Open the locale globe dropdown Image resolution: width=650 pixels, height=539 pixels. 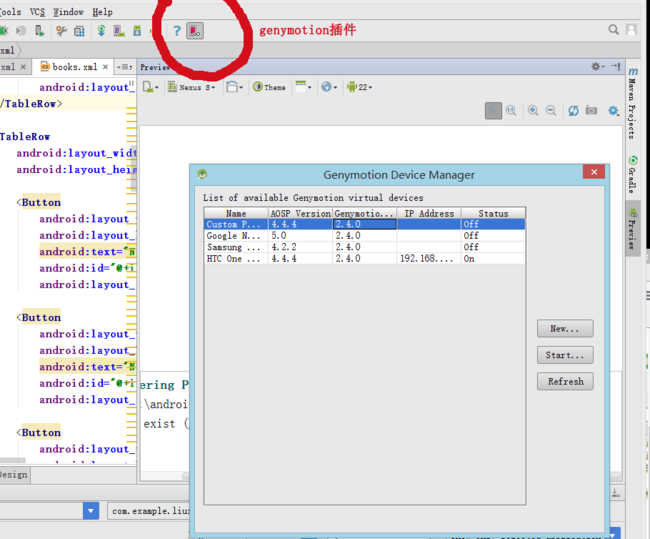(x=329, y=87)
